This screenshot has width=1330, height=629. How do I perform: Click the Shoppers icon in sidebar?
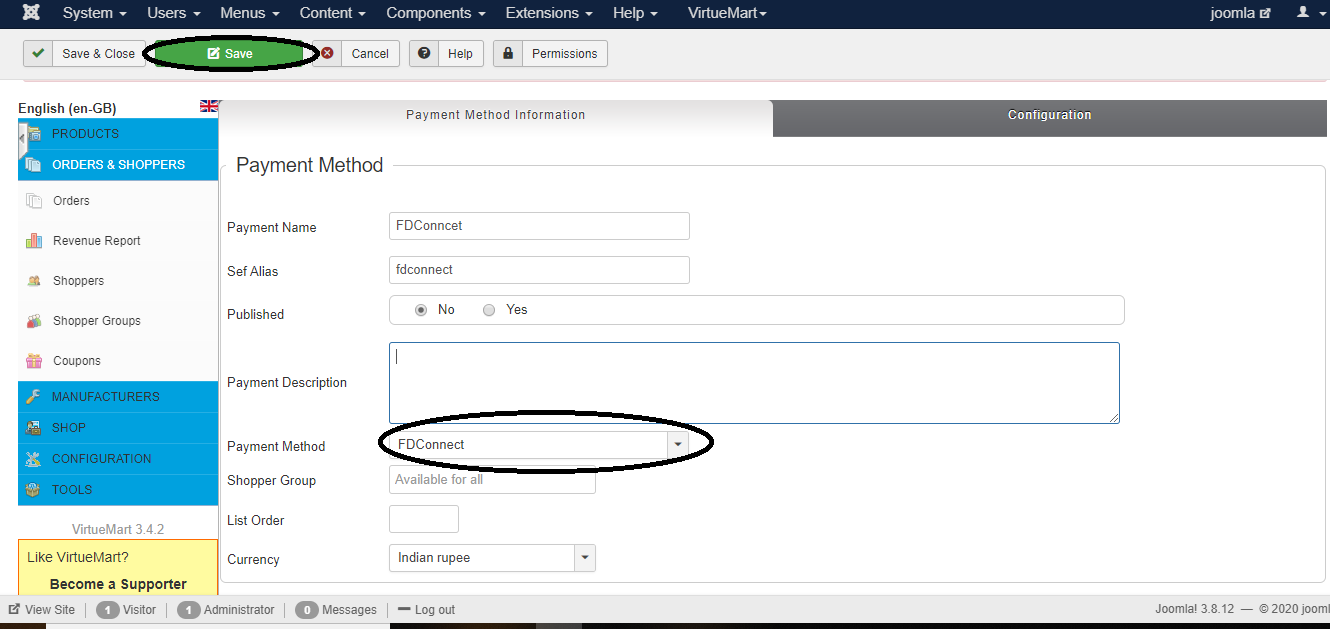pyautogui.click(x=34, y=281)
